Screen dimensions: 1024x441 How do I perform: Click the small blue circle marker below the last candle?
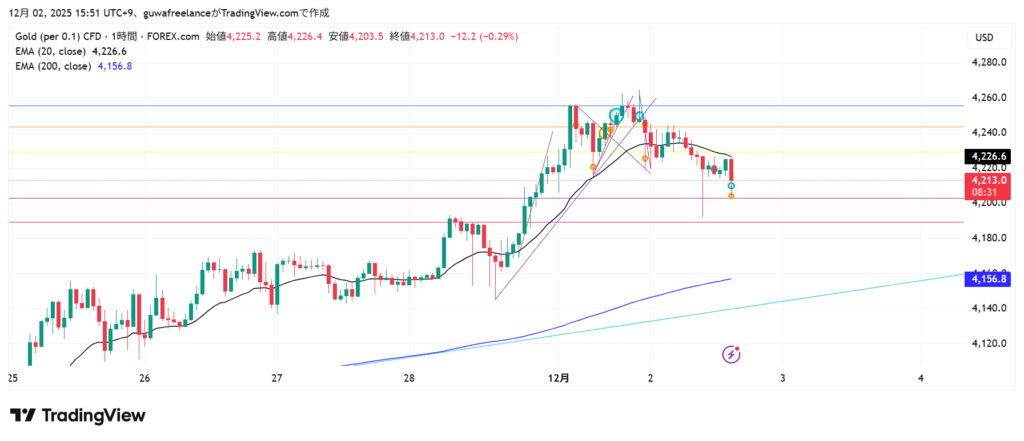point(732,186)
